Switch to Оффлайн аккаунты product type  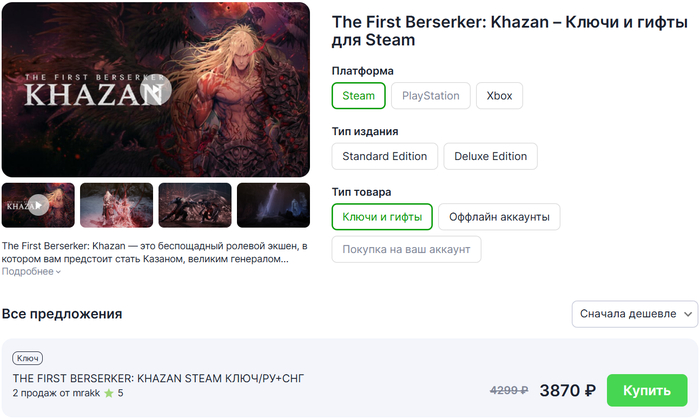pyautogui.click(x=499, y=217)
